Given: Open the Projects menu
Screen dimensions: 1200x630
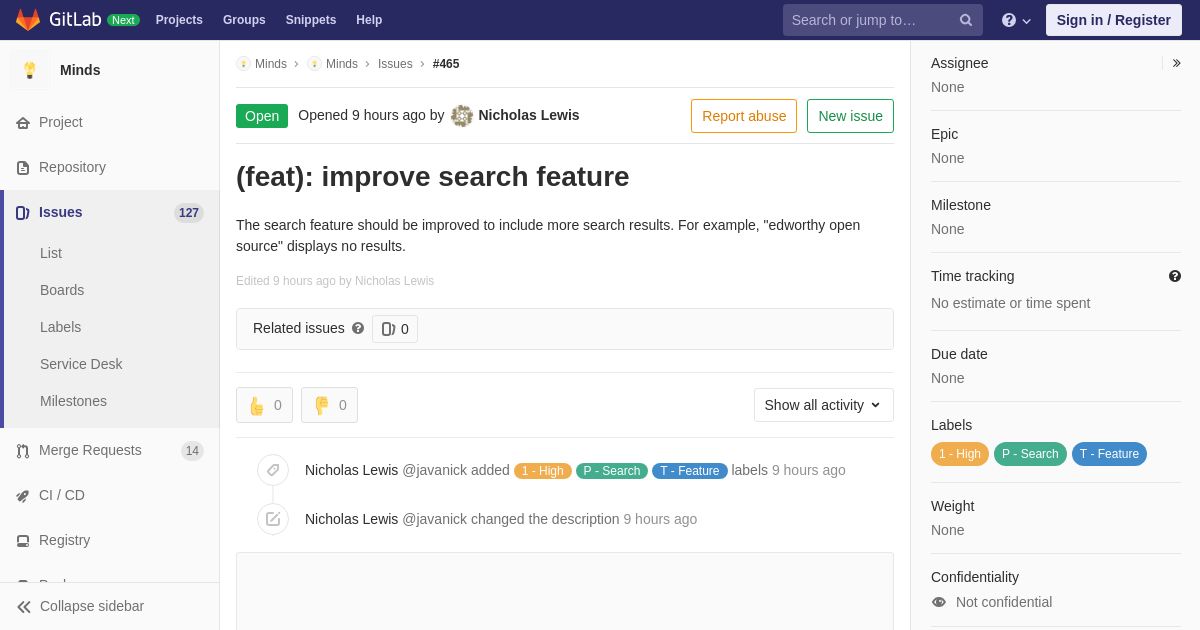Looking at the screenshot, I should [179, 20].
